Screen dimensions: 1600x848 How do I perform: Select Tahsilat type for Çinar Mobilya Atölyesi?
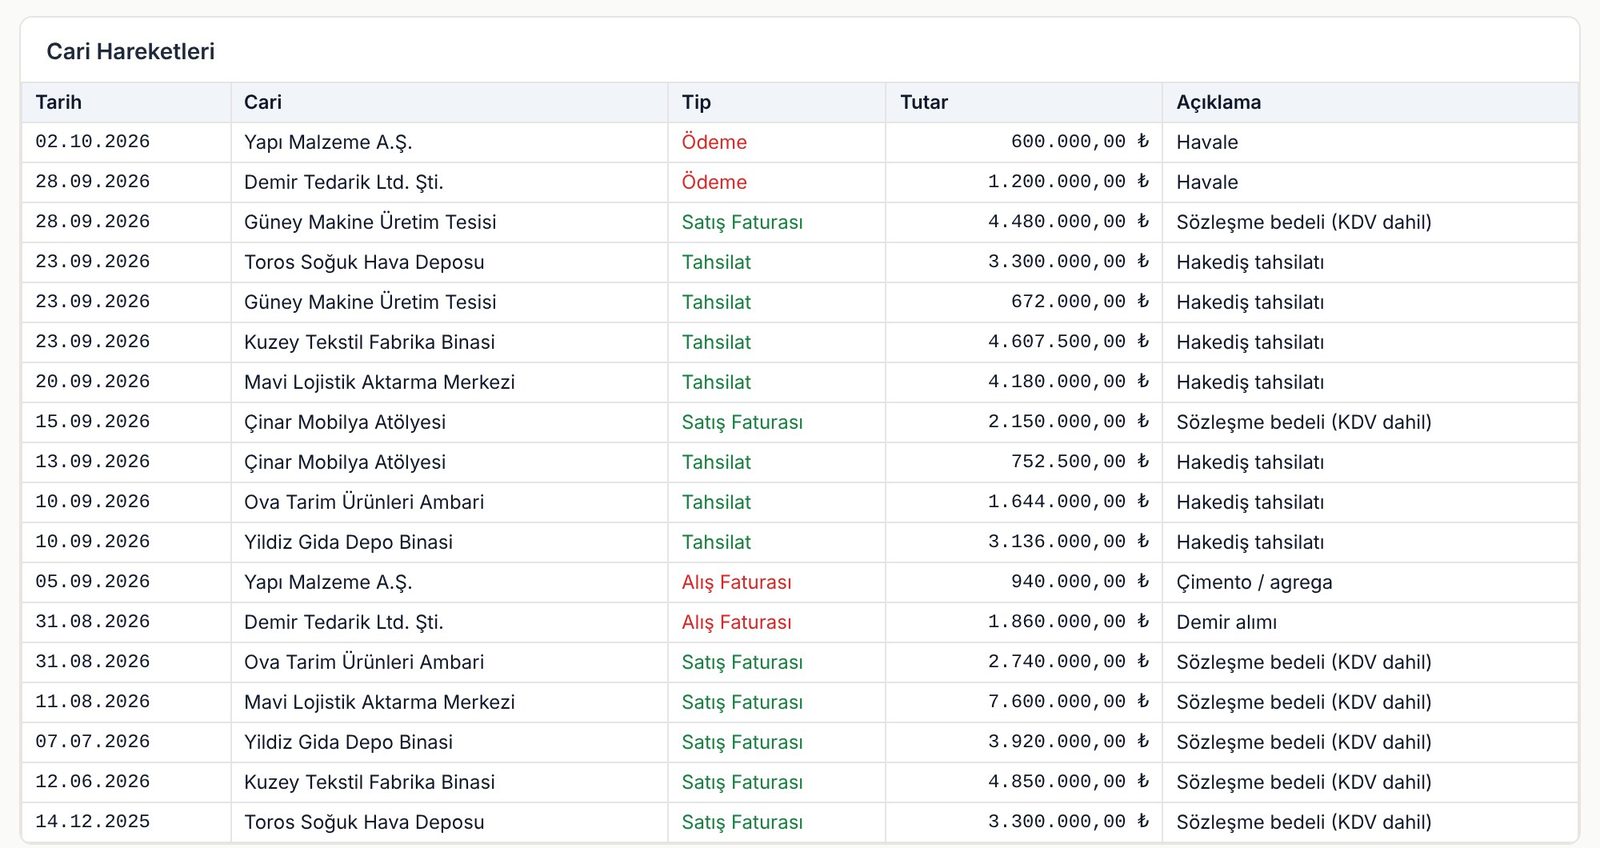[716, 462]
